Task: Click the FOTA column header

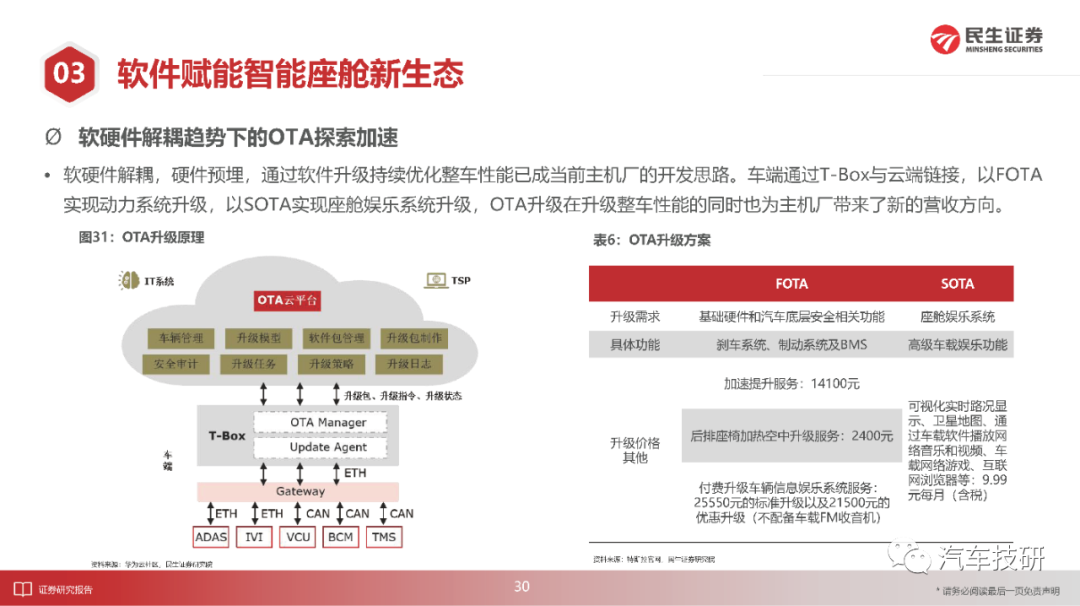Action: tap(791, 284)
